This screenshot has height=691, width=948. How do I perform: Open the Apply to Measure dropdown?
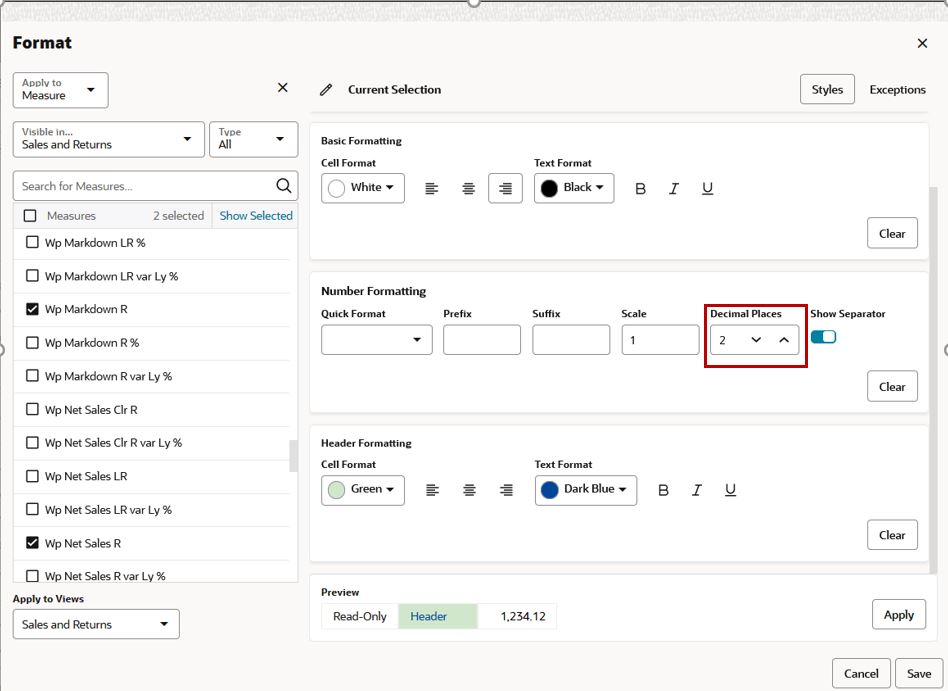[x=60, y=90]
